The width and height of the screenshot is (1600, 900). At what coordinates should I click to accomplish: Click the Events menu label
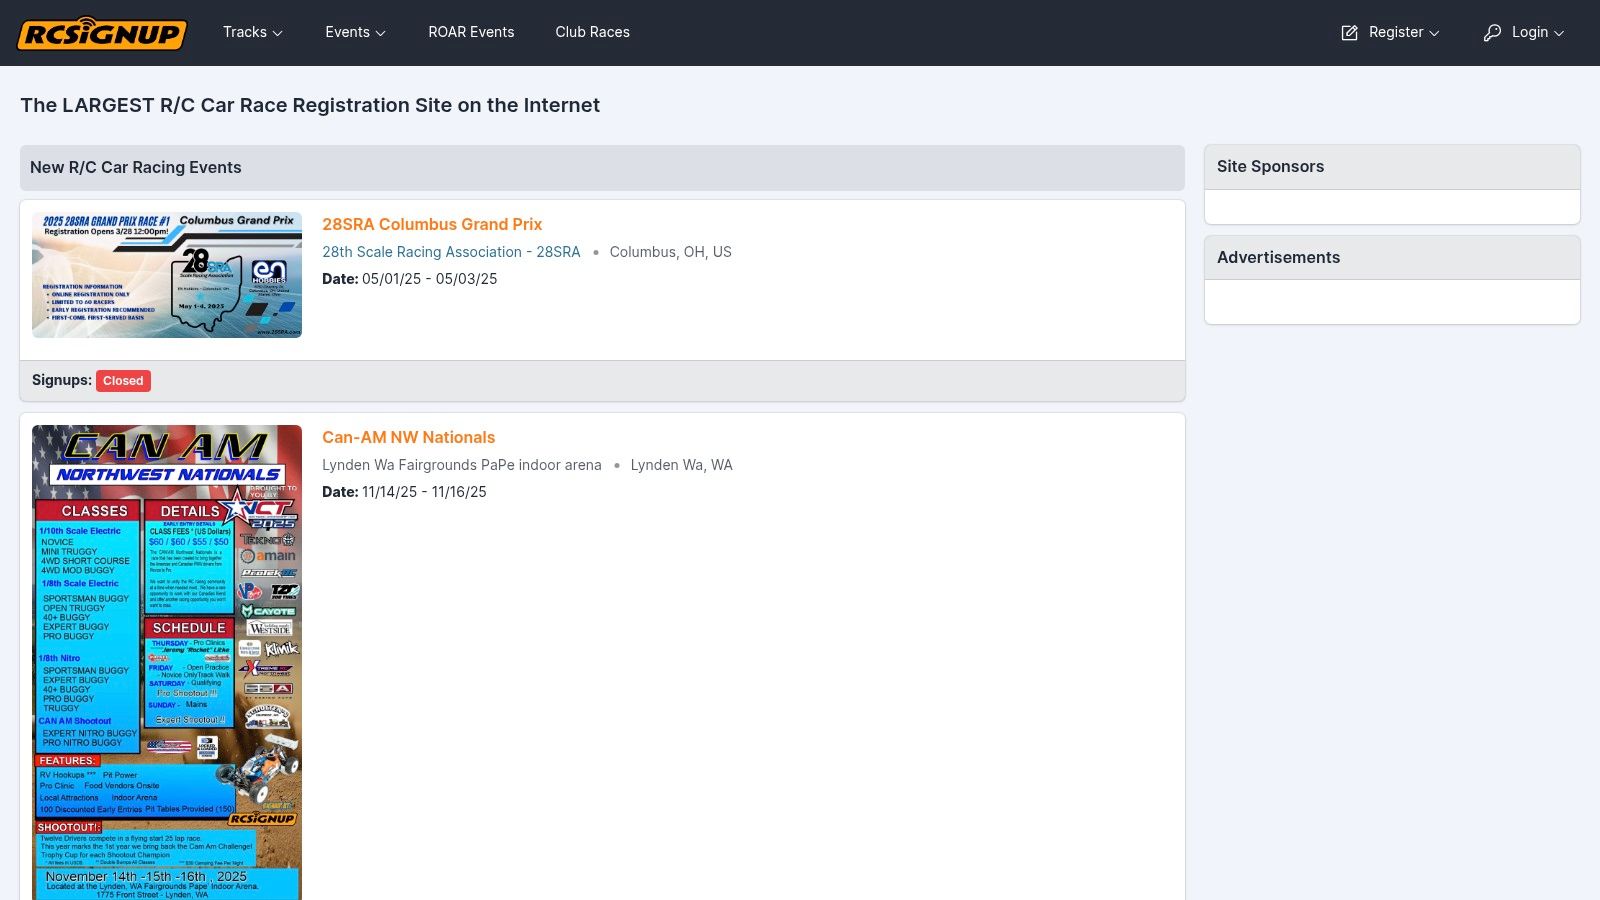tap(347, 32)
